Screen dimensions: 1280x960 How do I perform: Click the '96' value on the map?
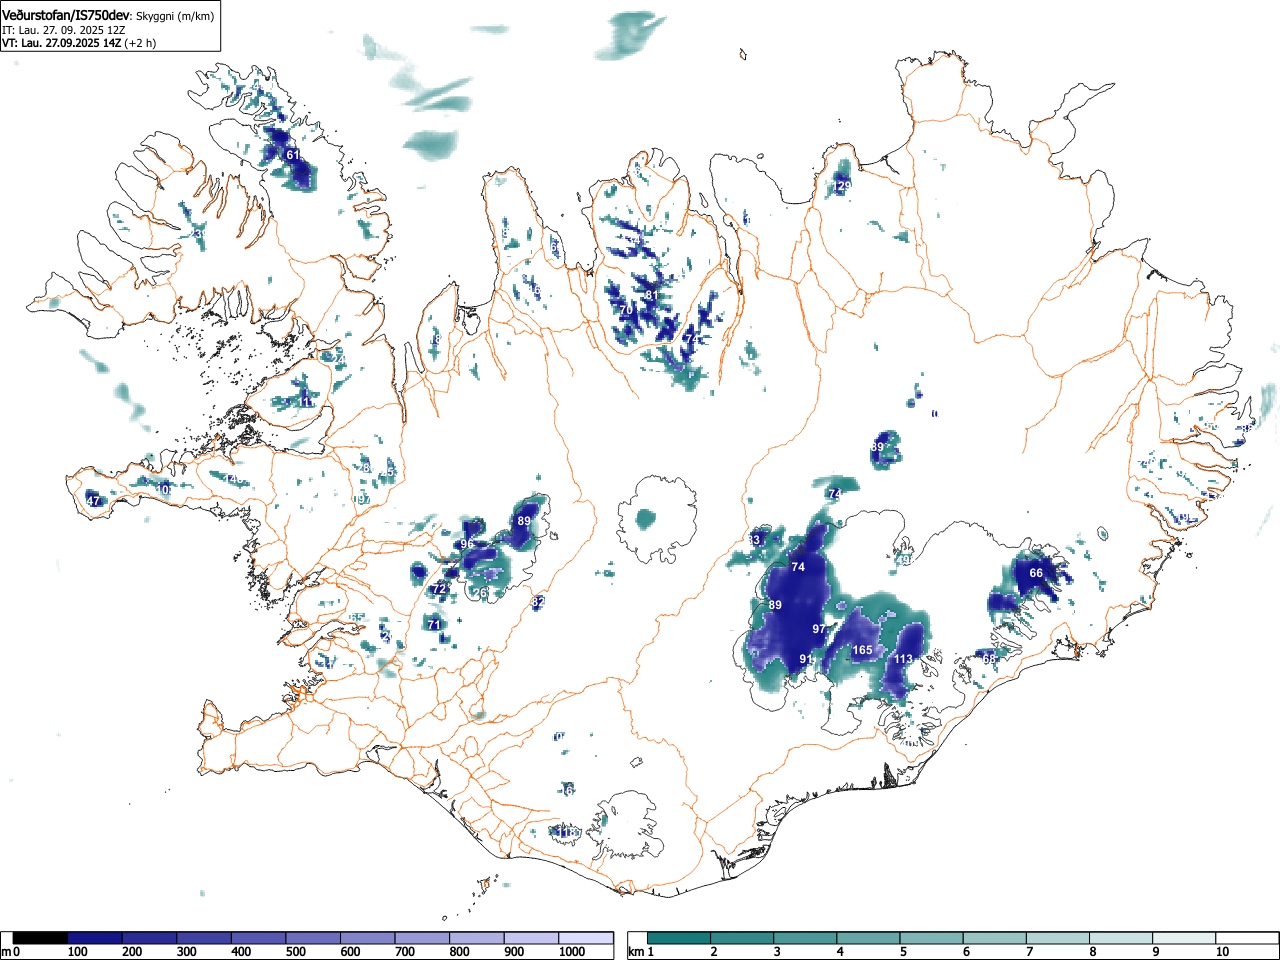coord(467,544)
